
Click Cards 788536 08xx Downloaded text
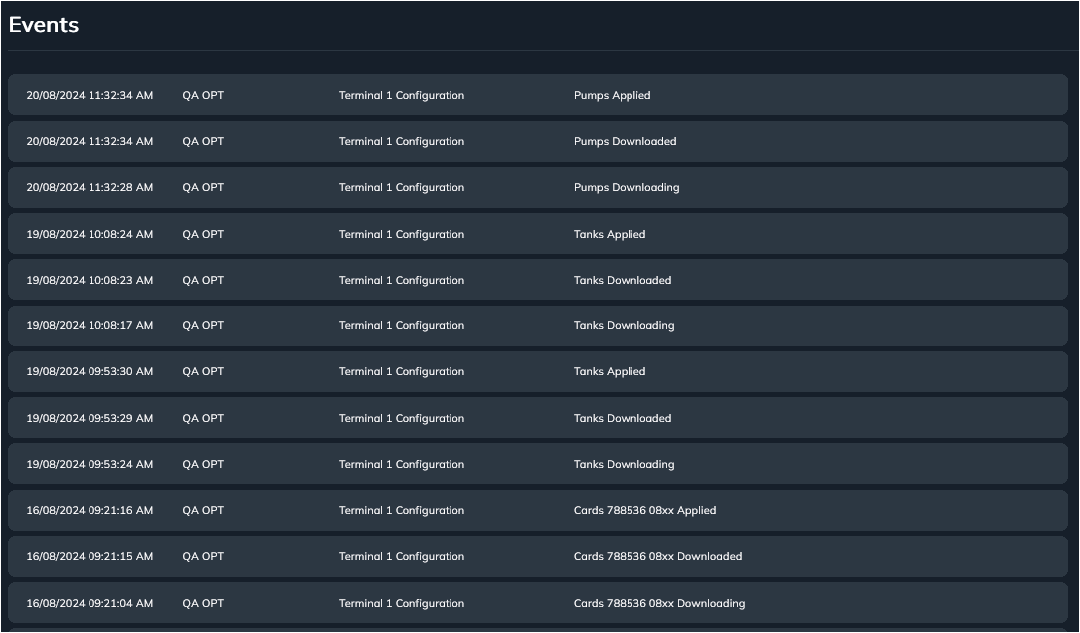658,557
